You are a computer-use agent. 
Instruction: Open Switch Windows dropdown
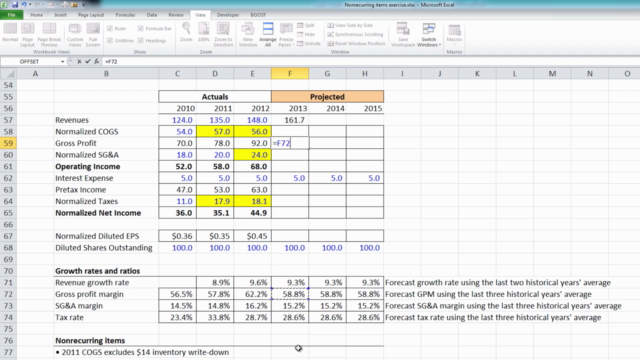pos(429,34)
